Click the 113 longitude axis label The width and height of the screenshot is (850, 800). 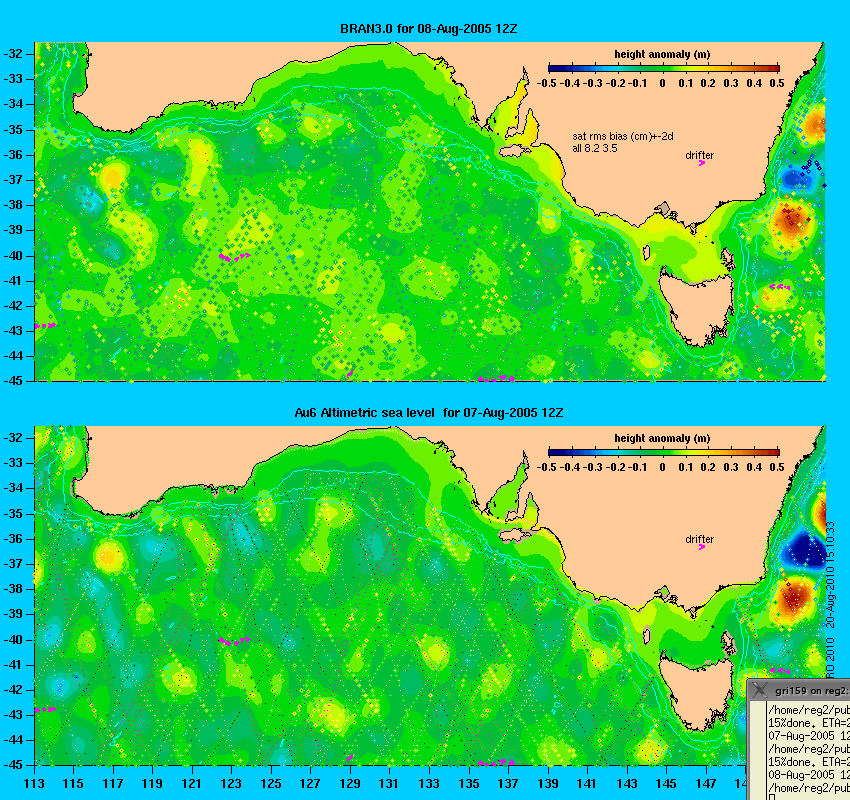[34, 784]
